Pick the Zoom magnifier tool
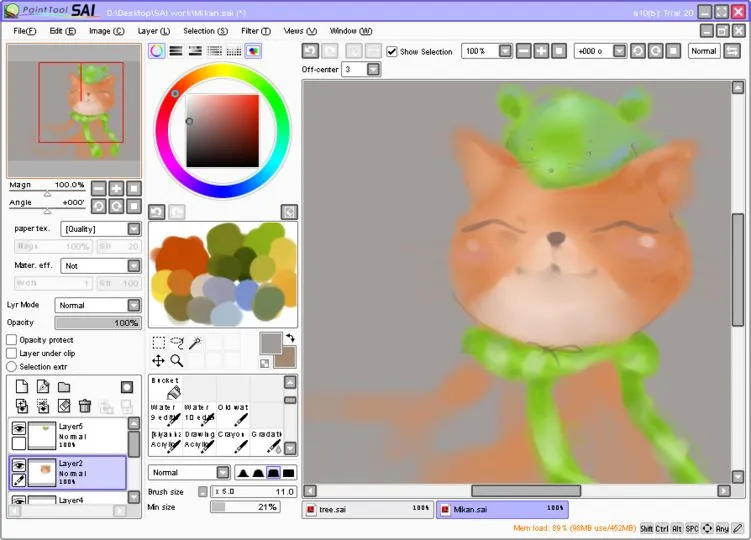The image size is (751, 540). tap(177, 360)
